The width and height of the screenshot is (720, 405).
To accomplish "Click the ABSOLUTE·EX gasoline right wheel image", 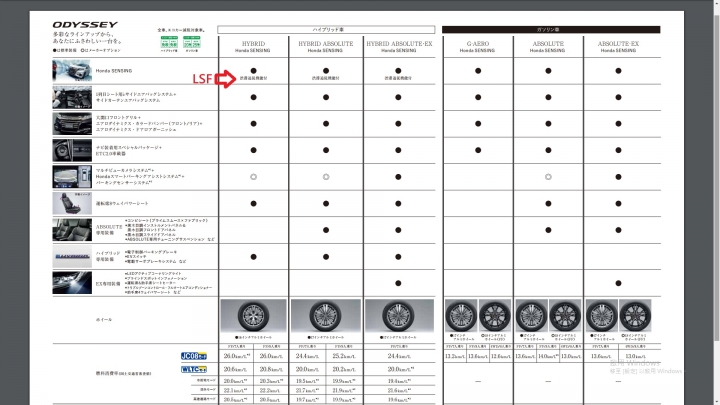I will 635,315.
